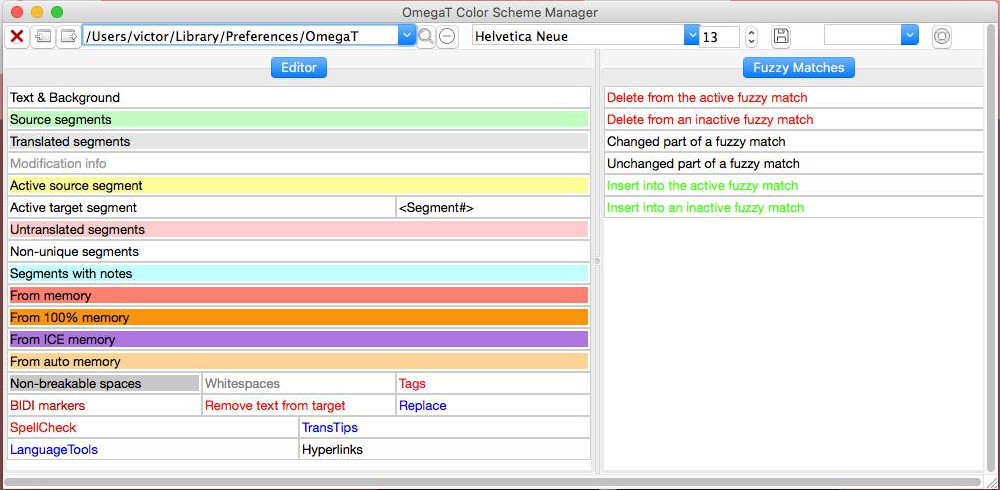
Task: Pick the purple From ICE memory row
Action: (299, 339)
